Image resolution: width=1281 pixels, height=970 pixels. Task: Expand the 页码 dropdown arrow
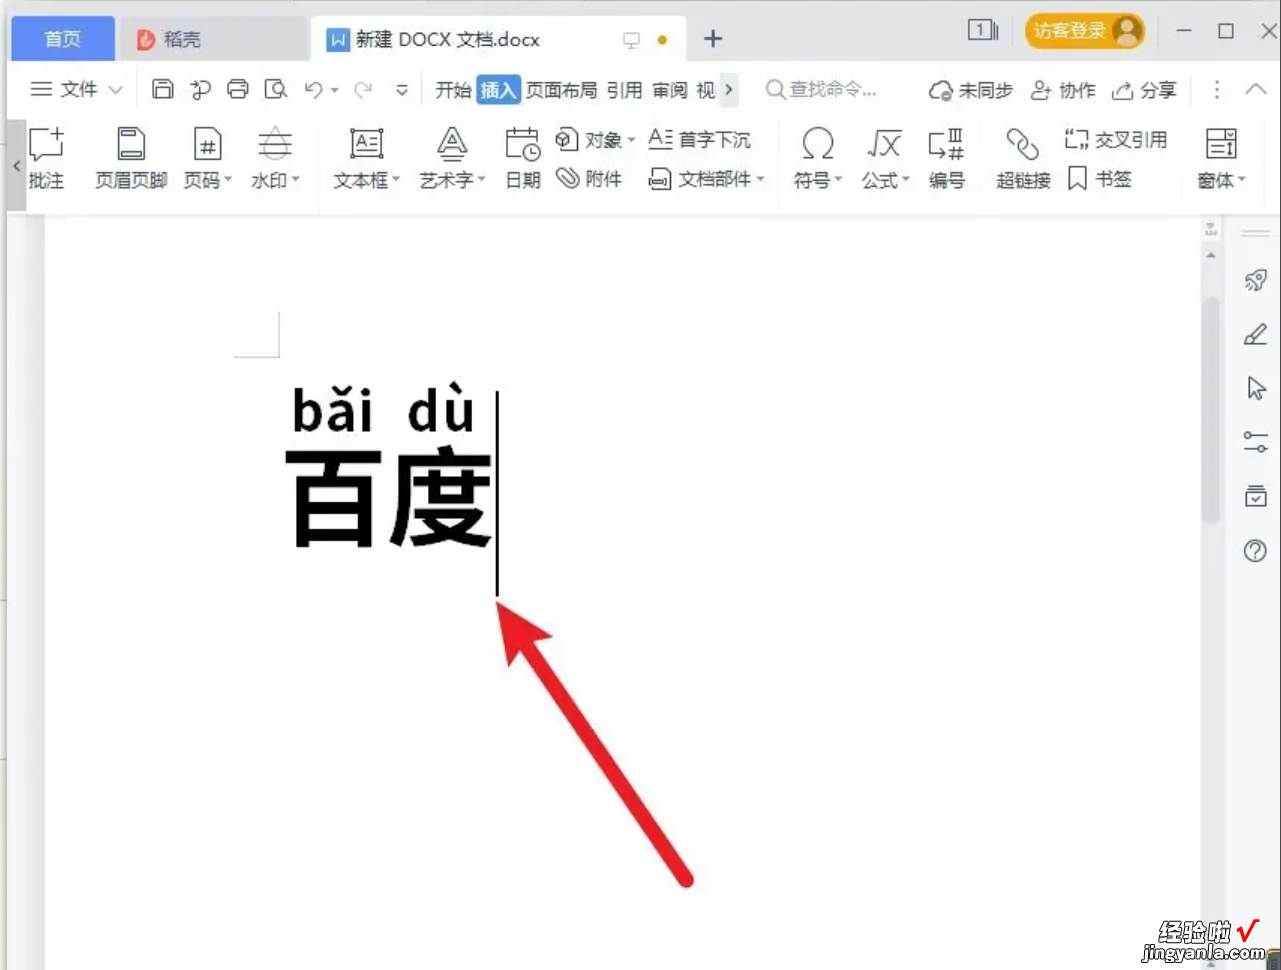pyautogui.click(x=229, y=180)
